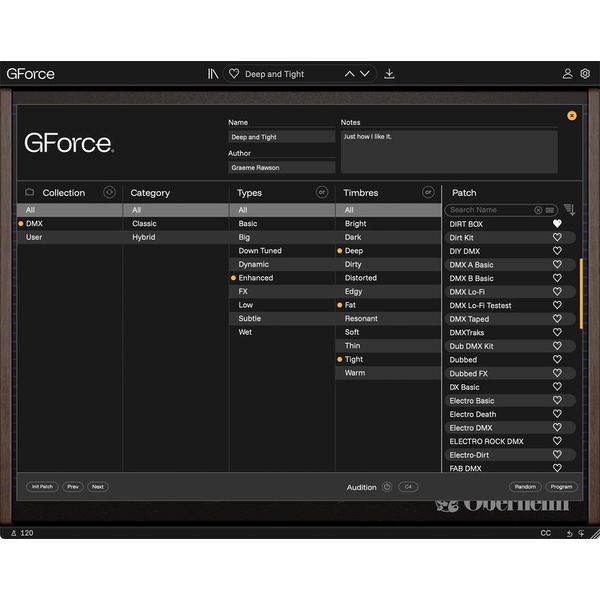Click the Prev button

[x=73, y=487]
